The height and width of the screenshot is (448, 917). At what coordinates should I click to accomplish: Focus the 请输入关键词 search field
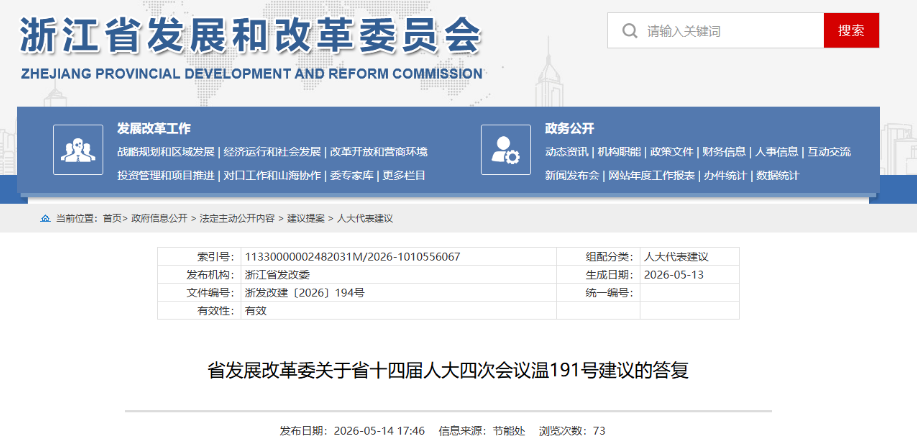coord(715,30)
